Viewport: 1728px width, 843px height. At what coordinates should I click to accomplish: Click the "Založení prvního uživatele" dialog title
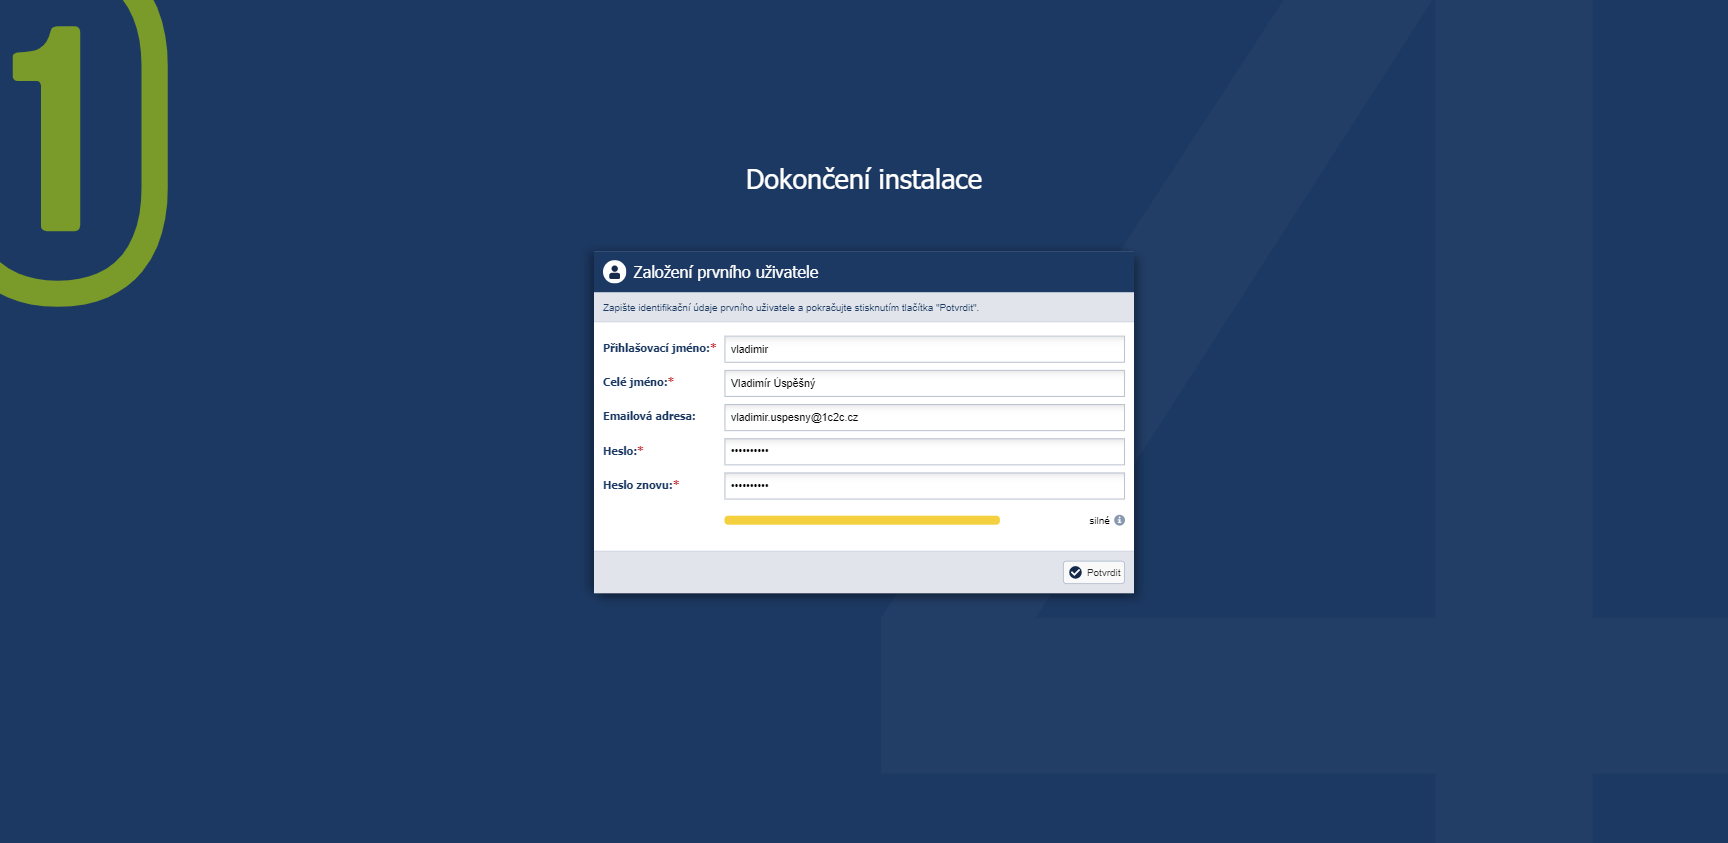point(726,272)
